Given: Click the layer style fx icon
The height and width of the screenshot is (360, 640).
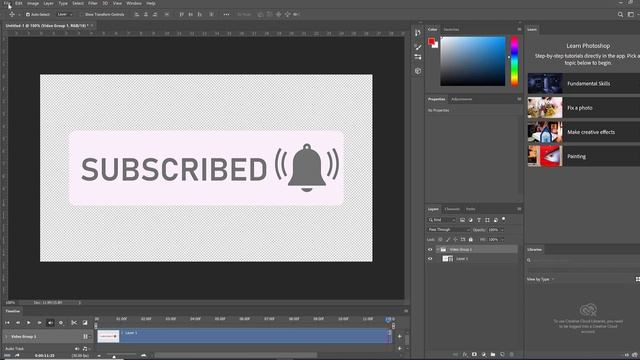Looking at the screenshot, I should pyautogui.click(x=465, y=355).
